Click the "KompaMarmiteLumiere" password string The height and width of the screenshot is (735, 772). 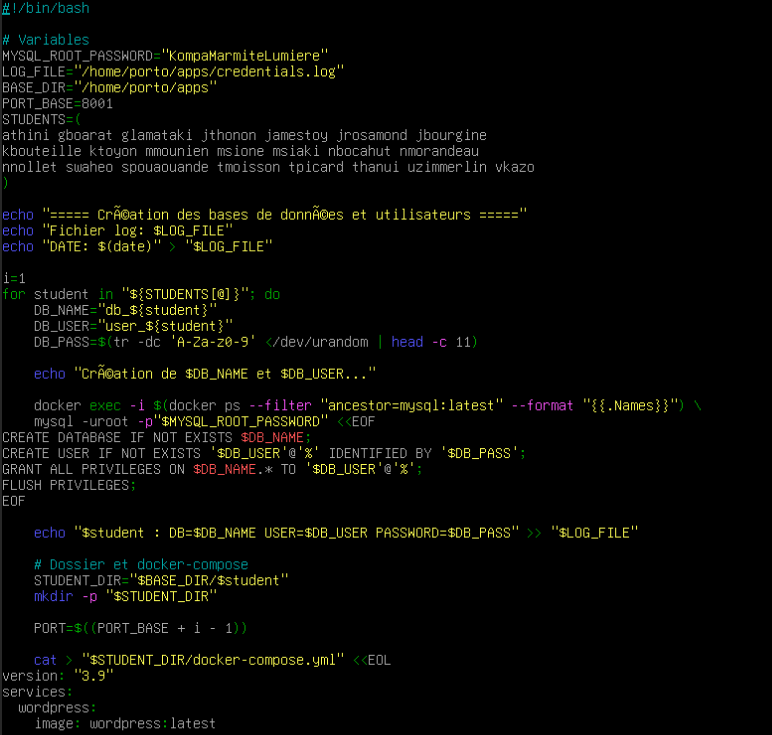coord(247,56)
